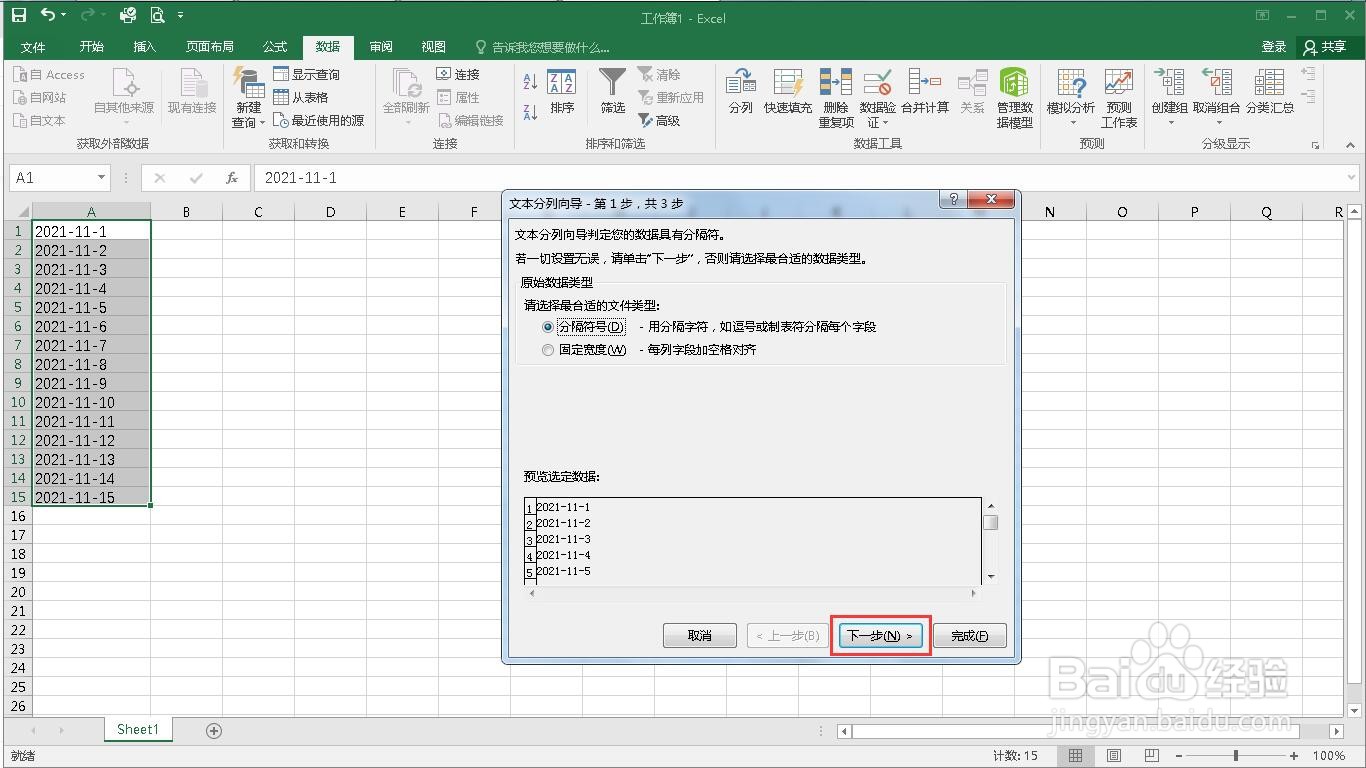Open the 删除重复项 (Remove Duplicates) tool
Screen dimensions: 1366x768
pos(835,95)
